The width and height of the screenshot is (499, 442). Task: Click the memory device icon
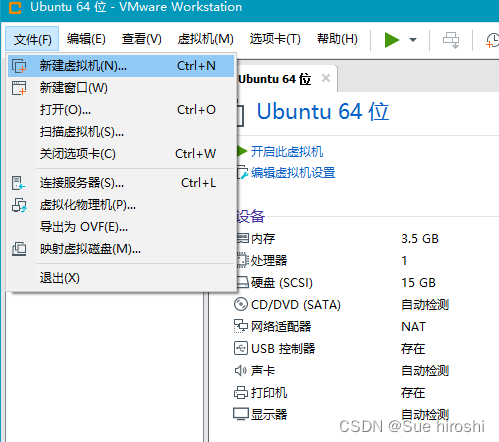tap(243, 238)
